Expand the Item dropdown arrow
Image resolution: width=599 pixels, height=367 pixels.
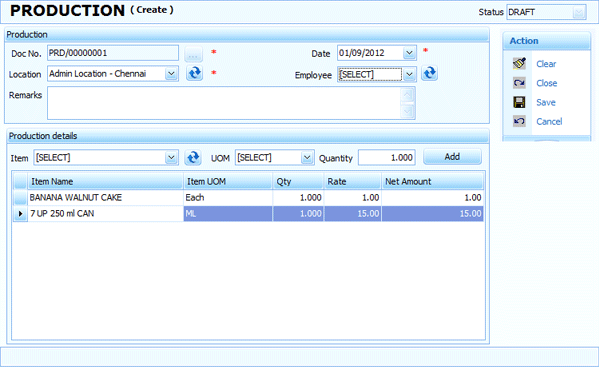tap(171, 157)
